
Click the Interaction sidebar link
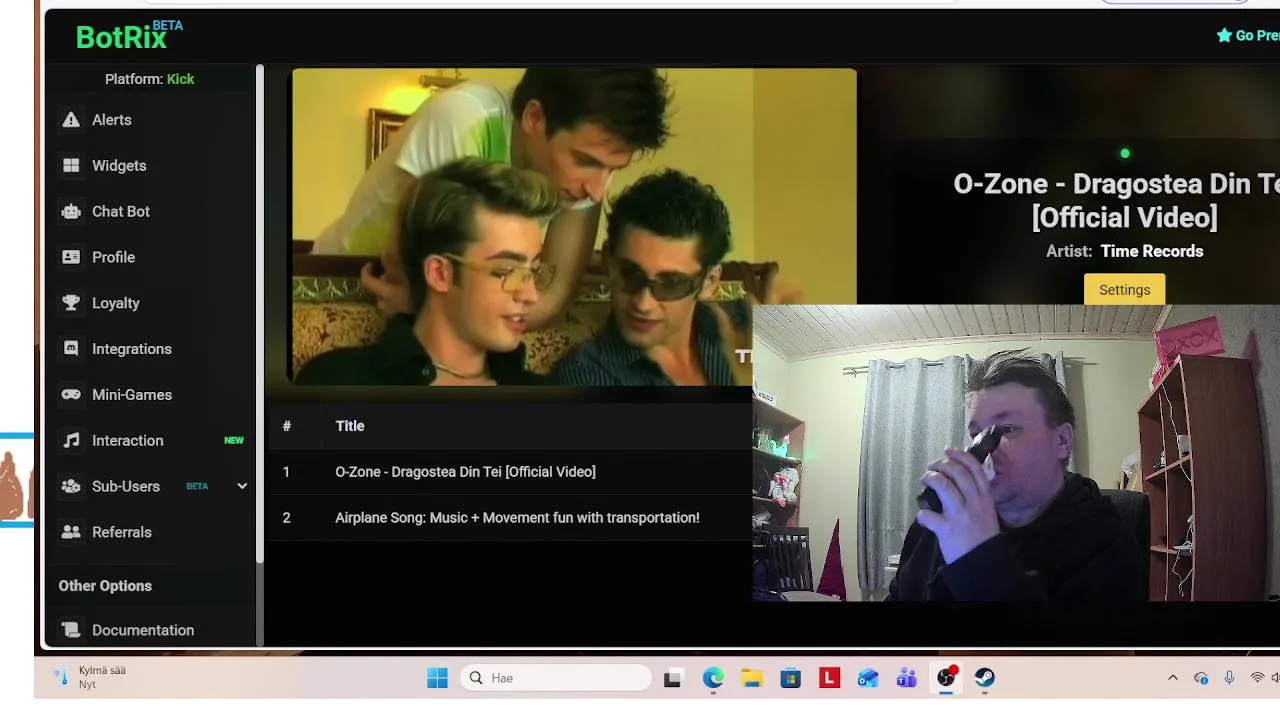[x=128, y=441]
